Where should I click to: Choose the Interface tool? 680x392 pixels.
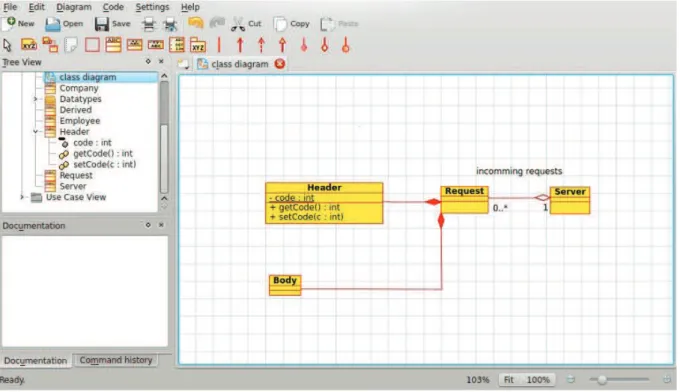(134, 45)
